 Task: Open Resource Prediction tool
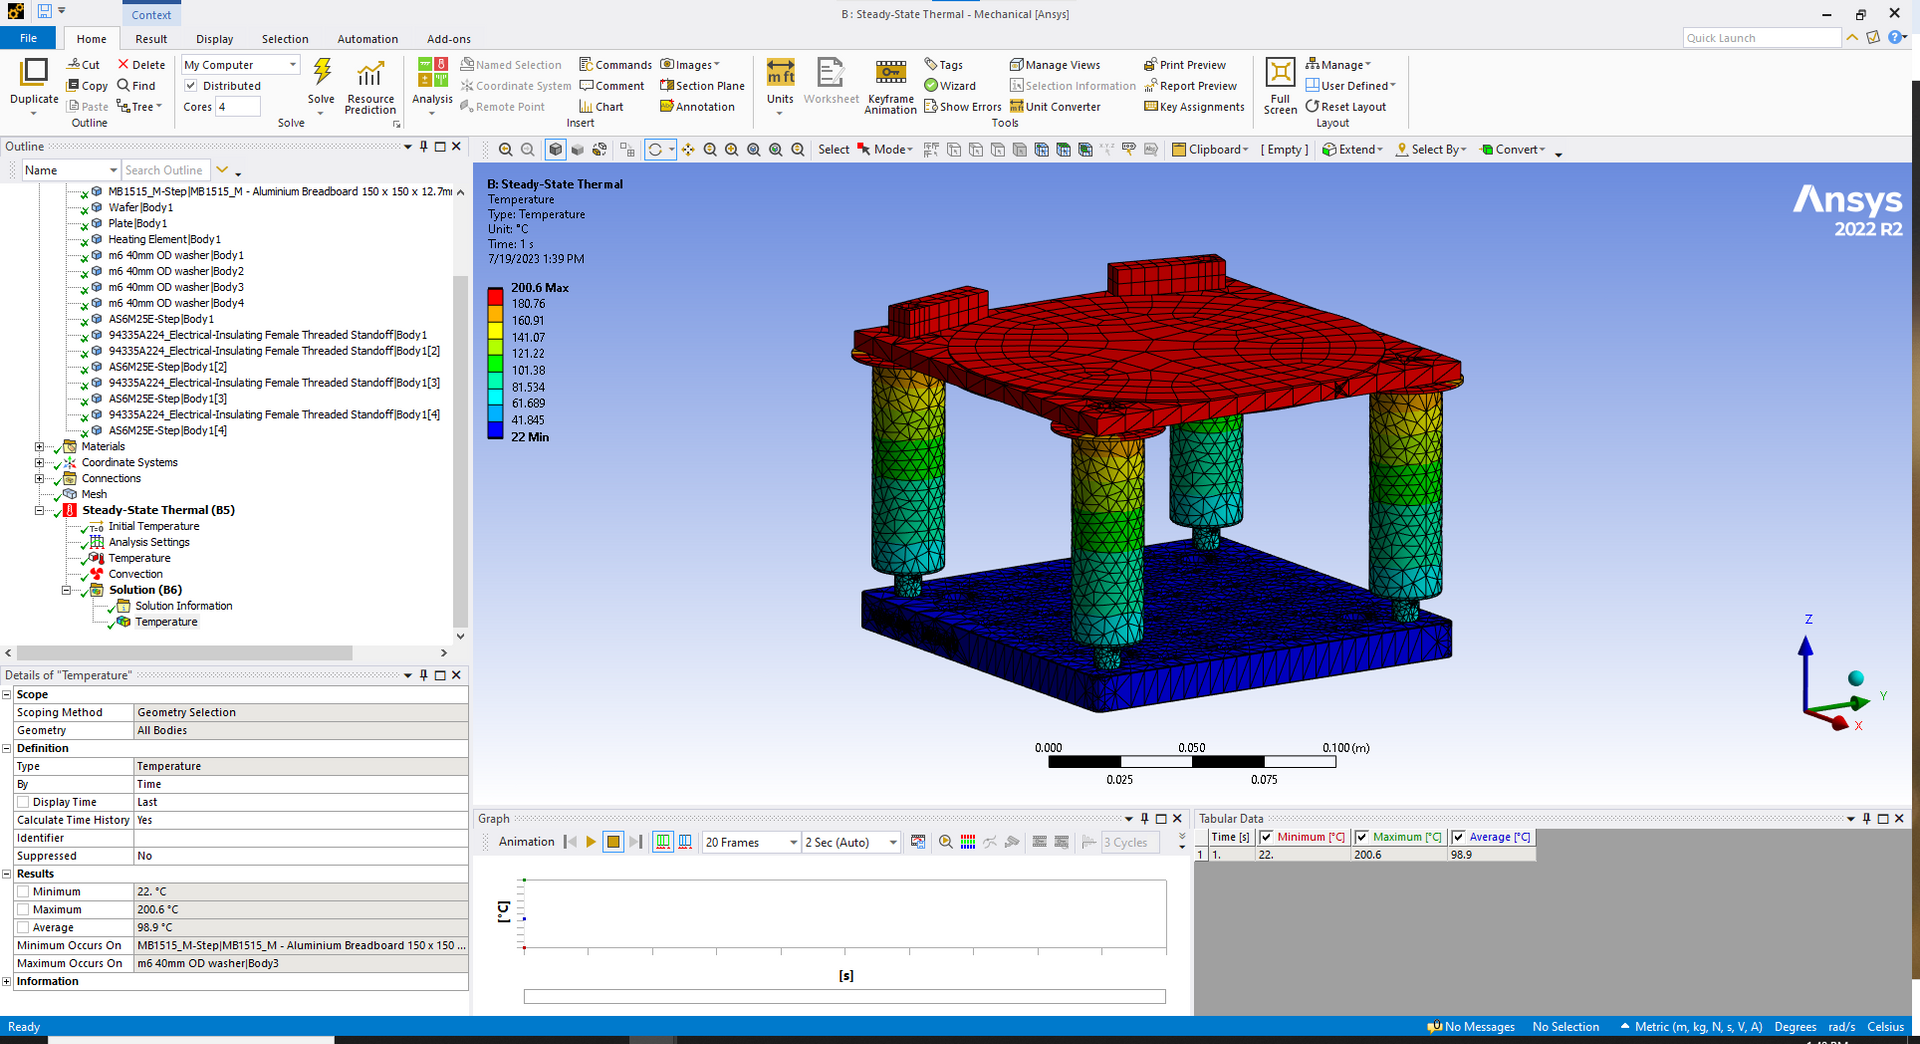[370, 87]
